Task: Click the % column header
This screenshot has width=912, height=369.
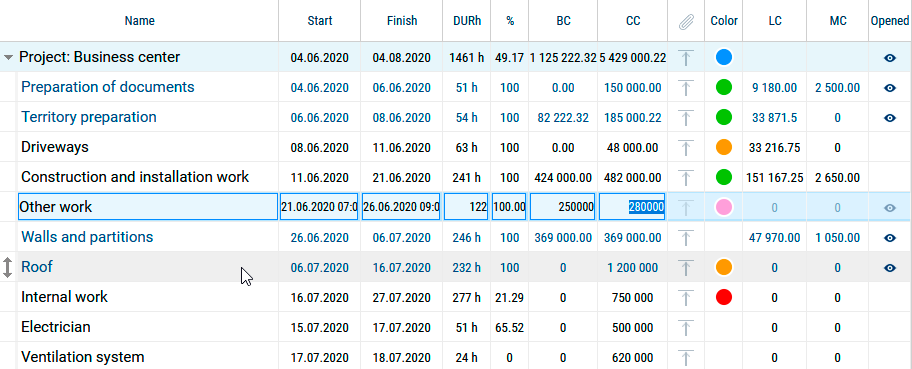Action: 510,21
